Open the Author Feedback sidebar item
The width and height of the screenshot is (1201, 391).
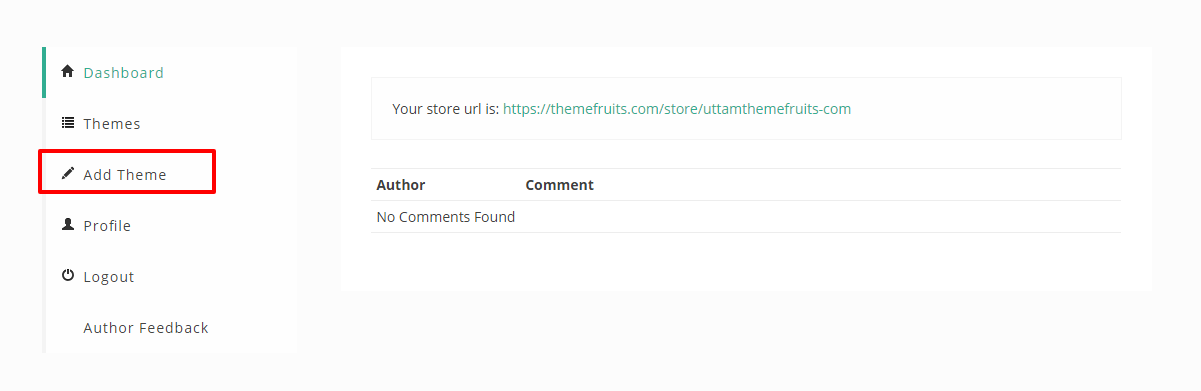point(146,328)
